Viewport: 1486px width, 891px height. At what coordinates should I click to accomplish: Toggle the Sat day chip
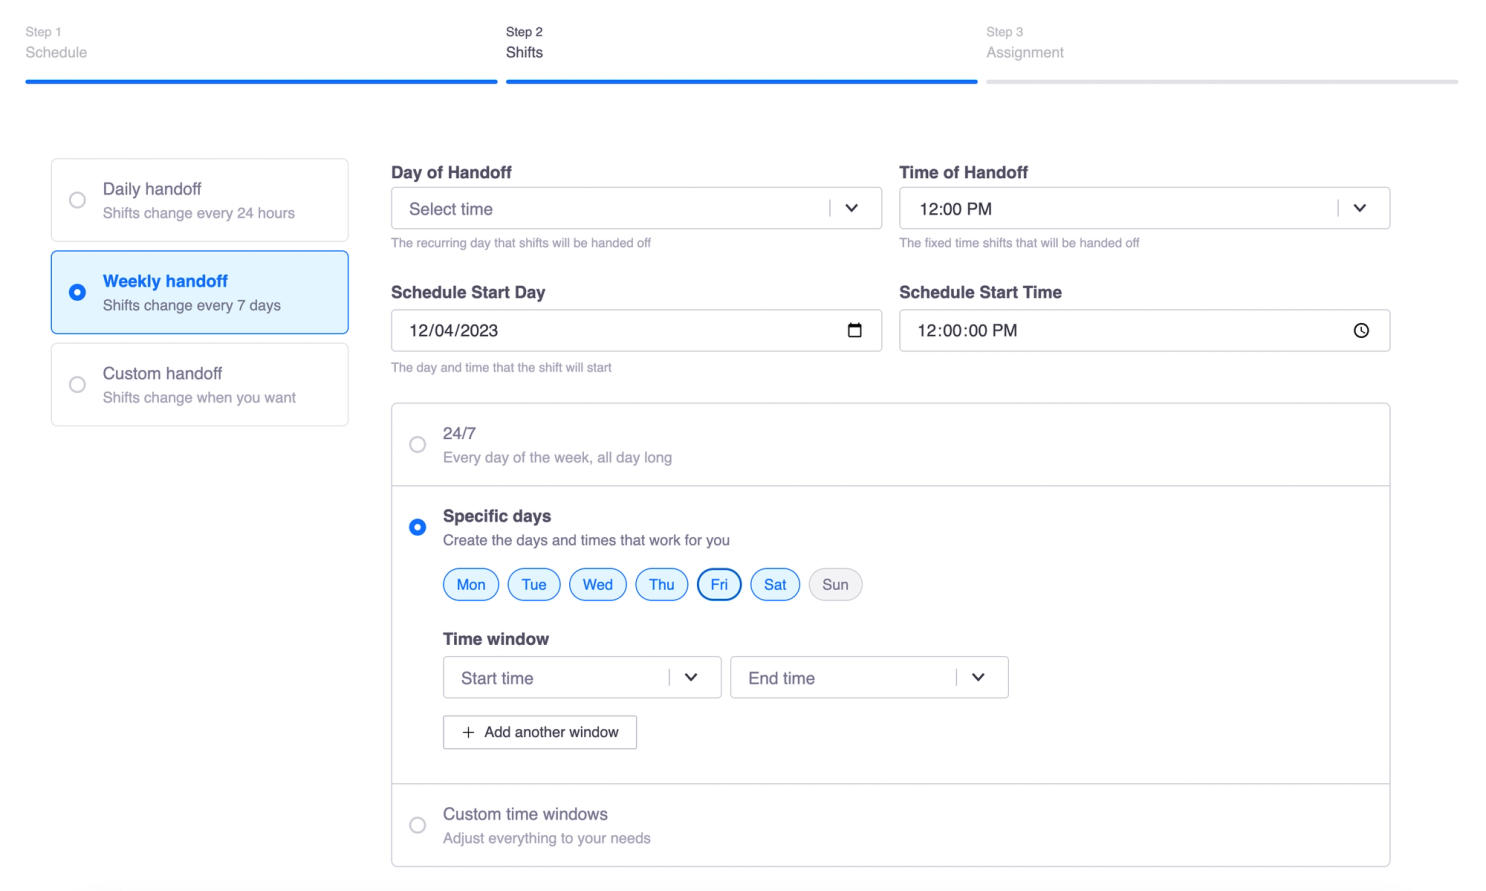pyautogui.click(x=775, y=585)
